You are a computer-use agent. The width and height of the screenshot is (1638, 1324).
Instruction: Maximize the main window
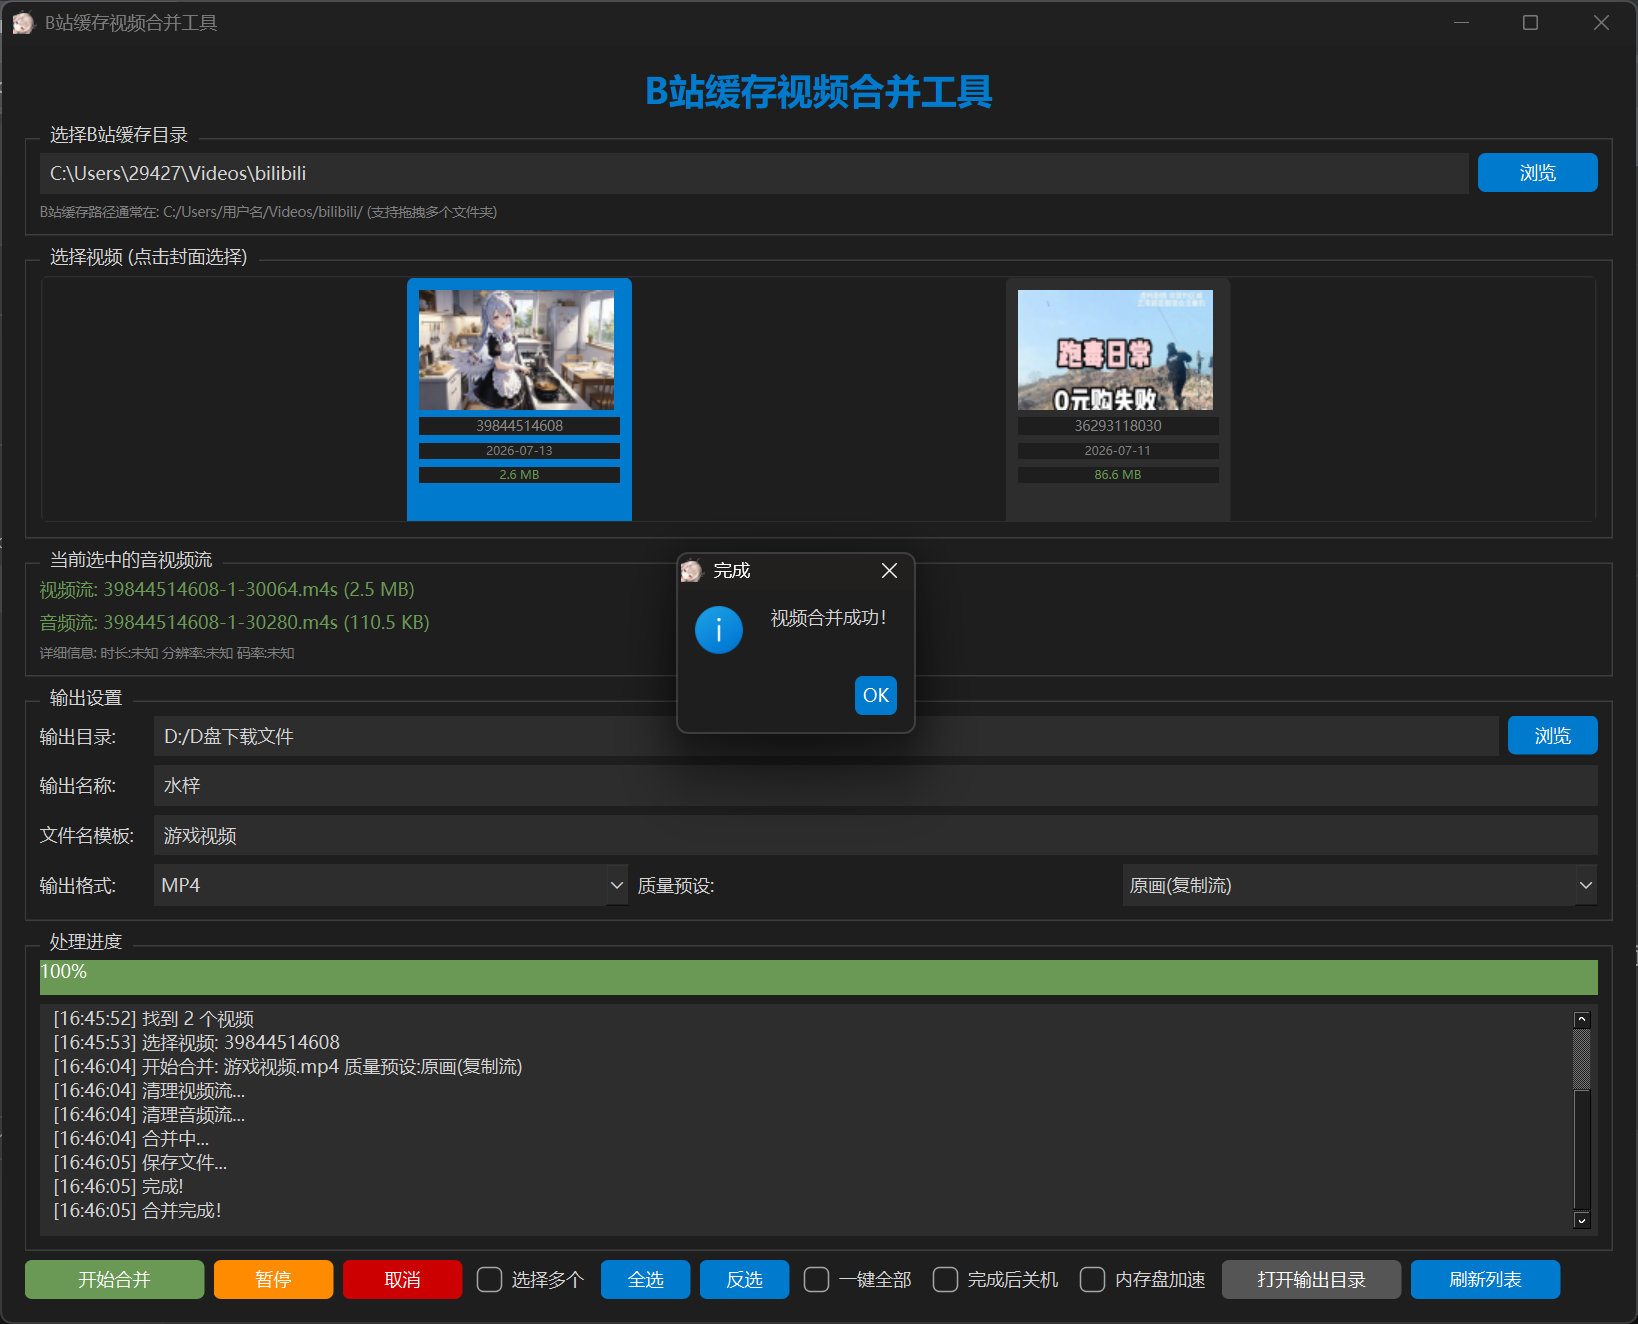tap(1530, 23)
